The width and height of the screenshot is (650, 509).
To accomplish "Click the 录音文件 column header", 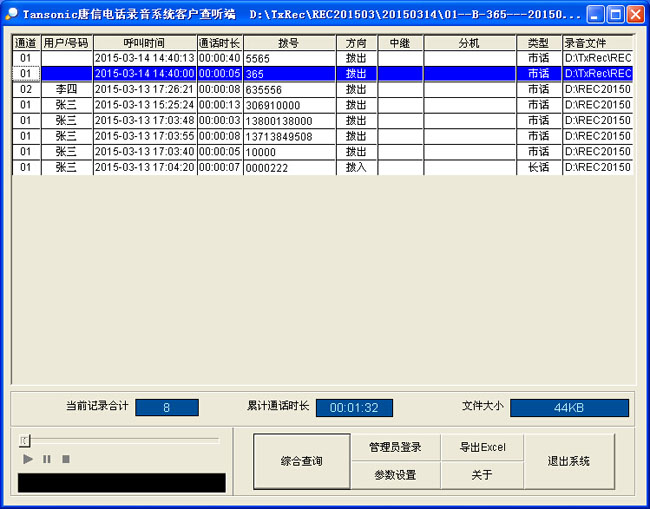I will [x=596, y=44].
